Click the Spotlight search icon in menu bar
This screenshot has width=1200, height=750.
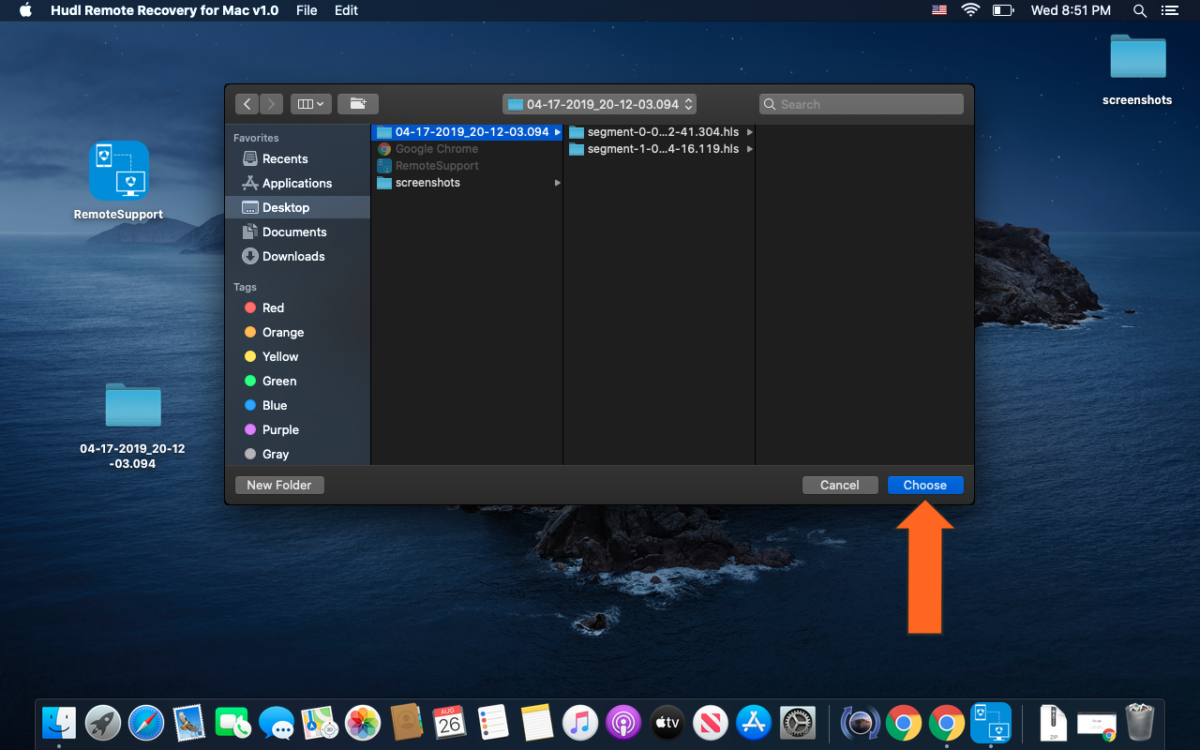tap(1140, 10)
